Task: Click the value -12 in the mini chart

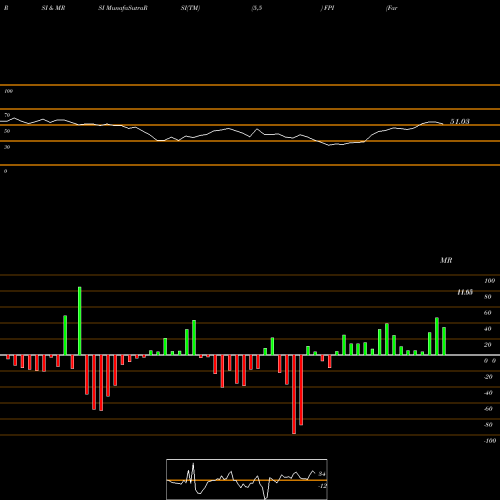Action: pos(322,486)
